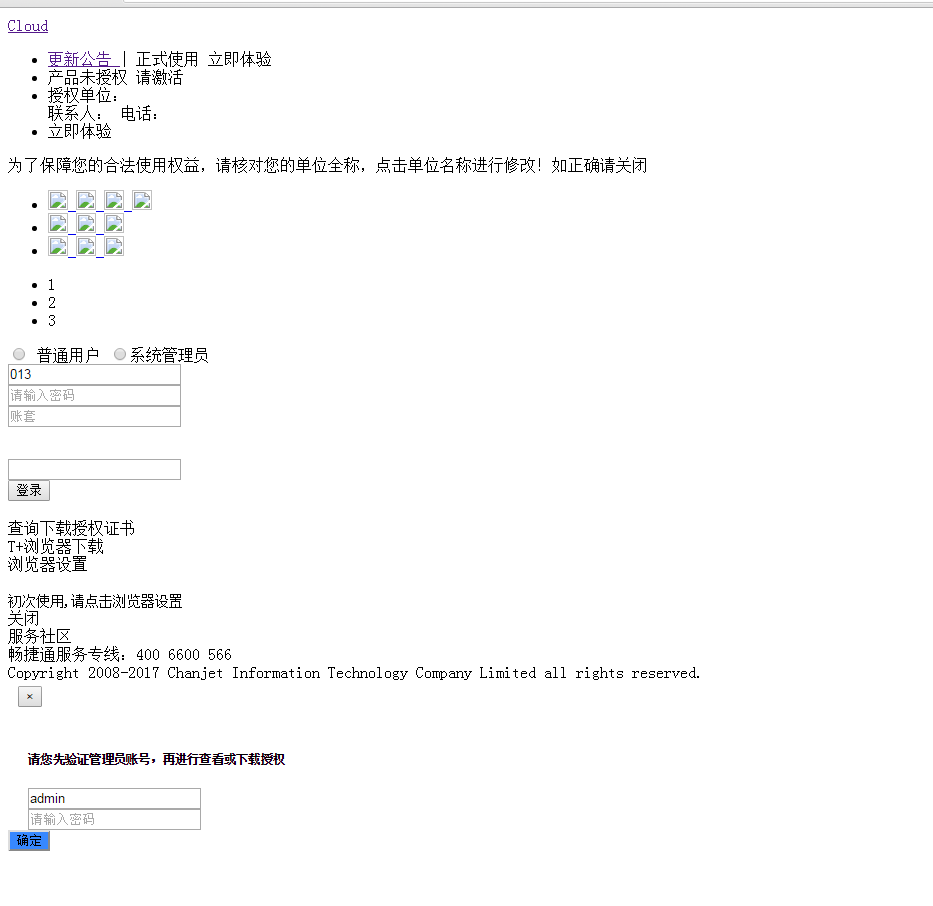Click fourth broken image in first row
The height and width of the screenshot is (906, 933).
(x=142, y=200)
